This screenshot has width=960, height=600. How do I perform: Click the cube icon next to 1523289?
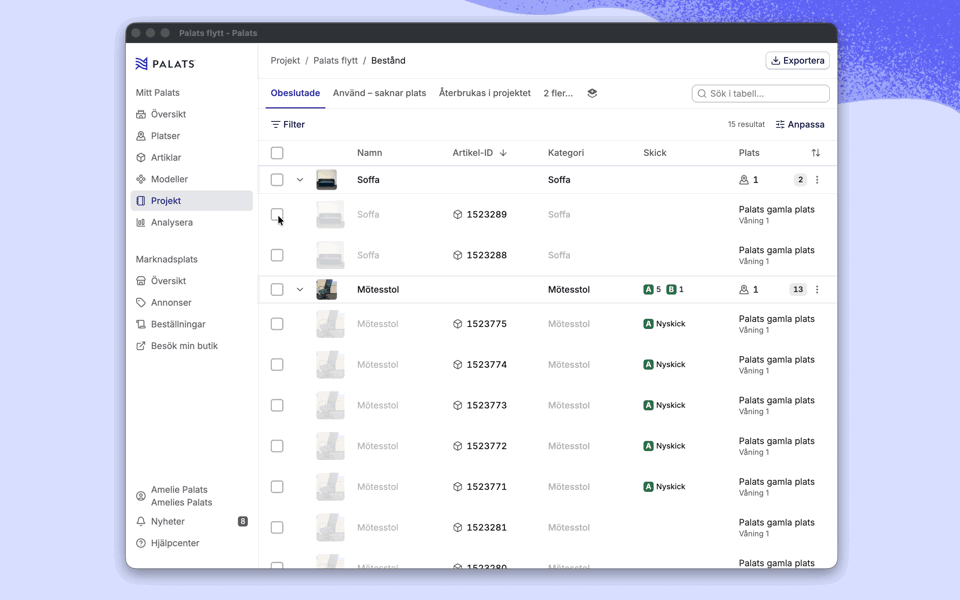point(457,214)
